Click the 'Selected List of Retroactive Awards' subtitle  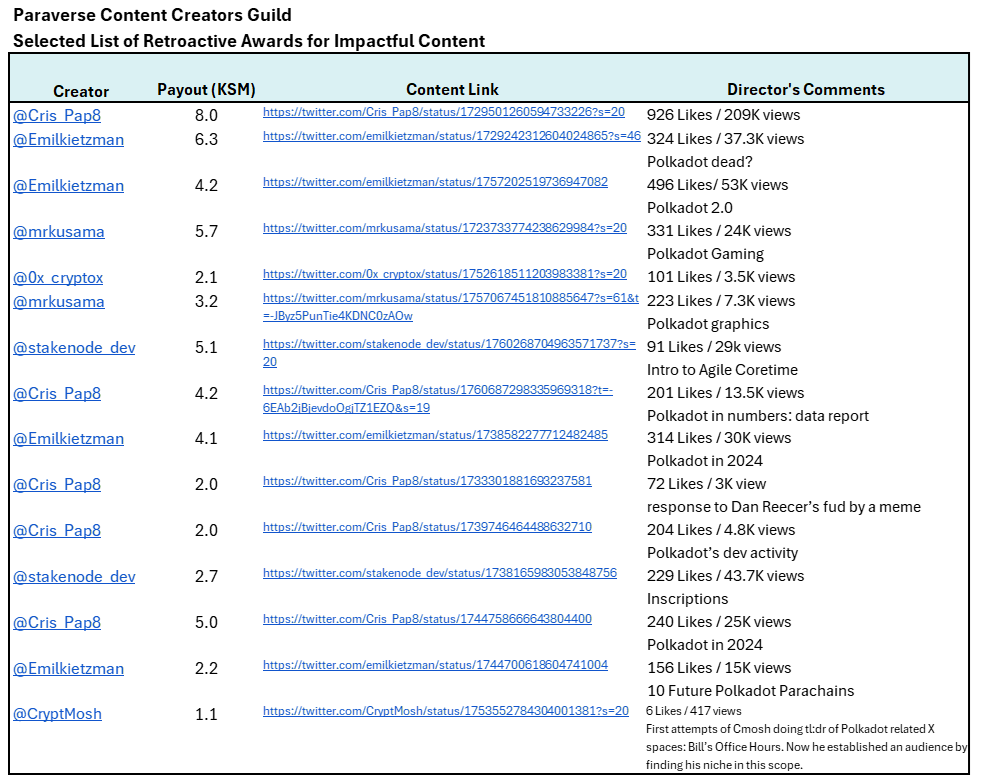(x=249, y=41)
